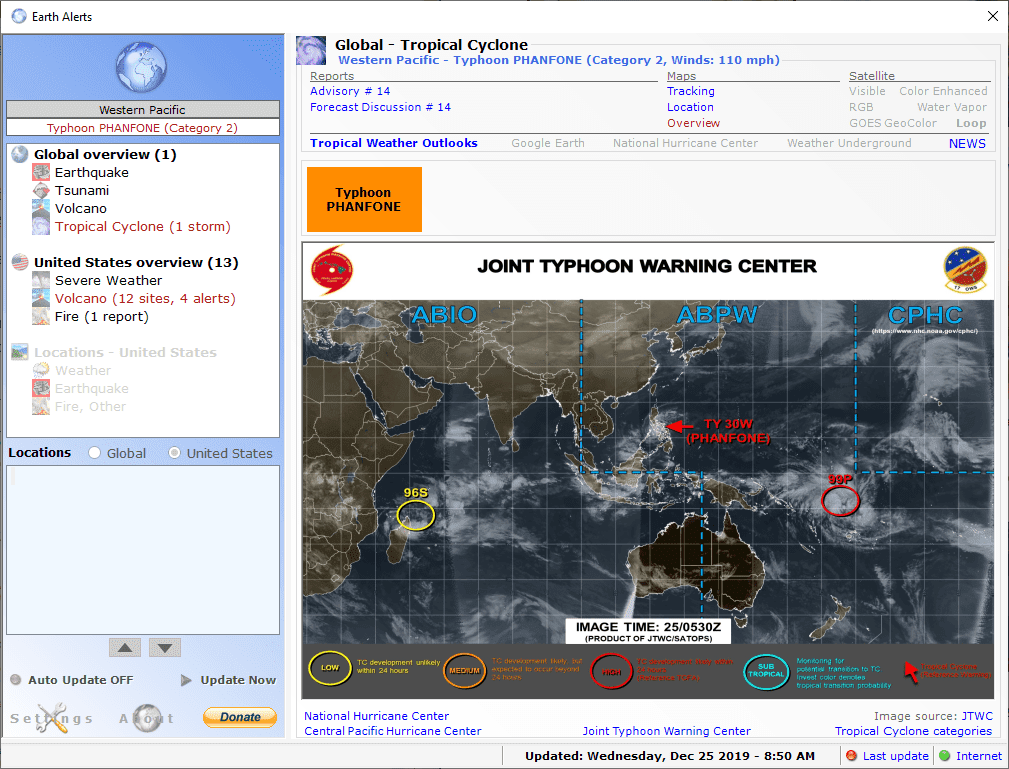The image size is (1009, 769).
Task: Select Typhoon PHANFONE (Category 2) entry
Action: [x=143, y=127]
